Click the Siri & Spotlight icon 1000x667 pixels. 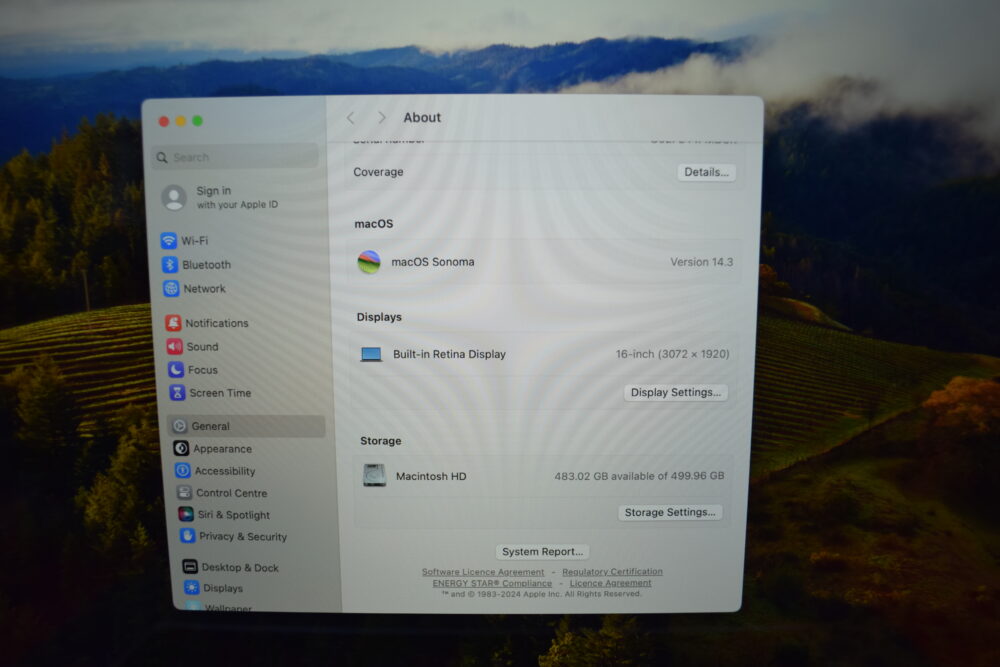[x=186, y=514]
